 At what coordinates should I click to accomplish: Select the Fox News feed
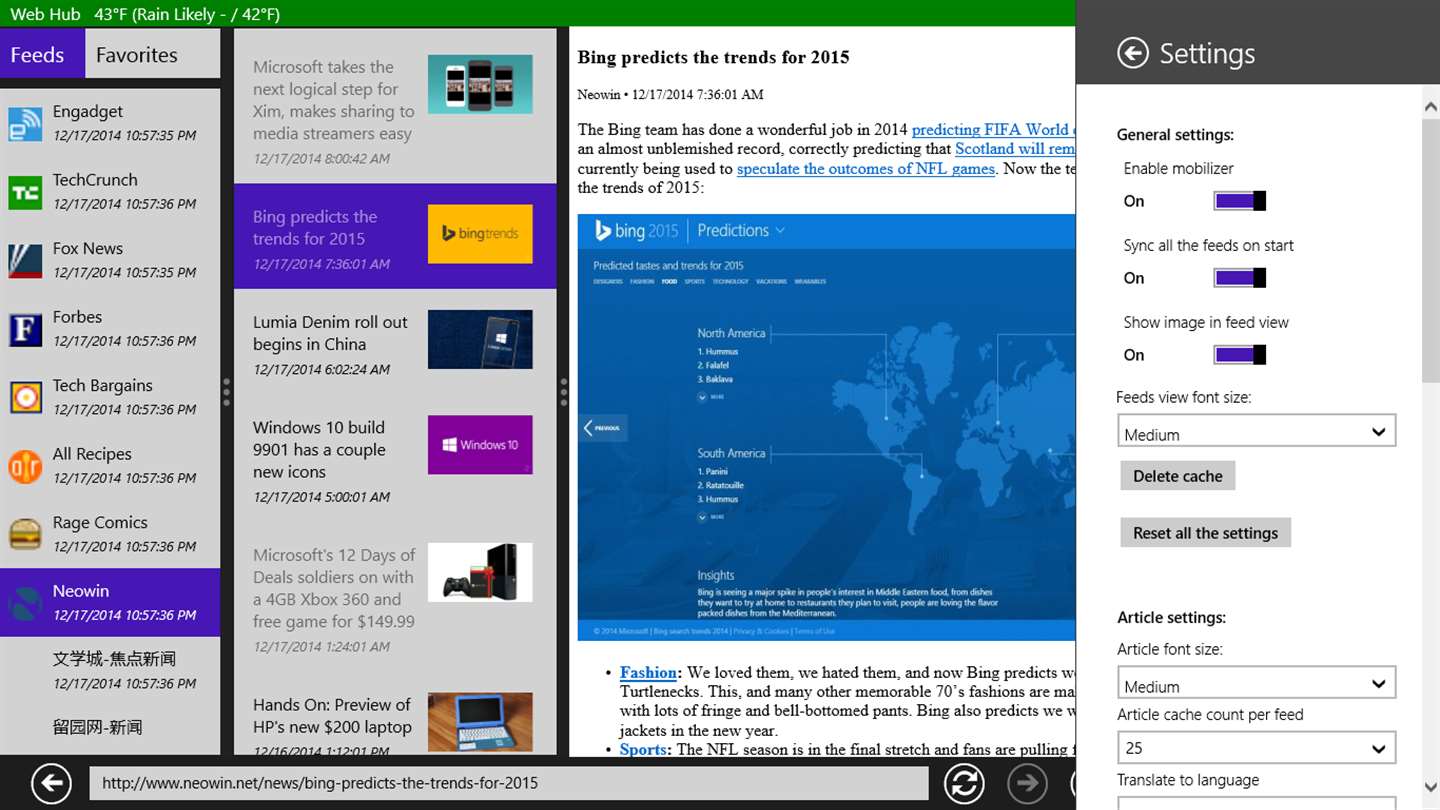pyautogui.click(x=110, y=260)
